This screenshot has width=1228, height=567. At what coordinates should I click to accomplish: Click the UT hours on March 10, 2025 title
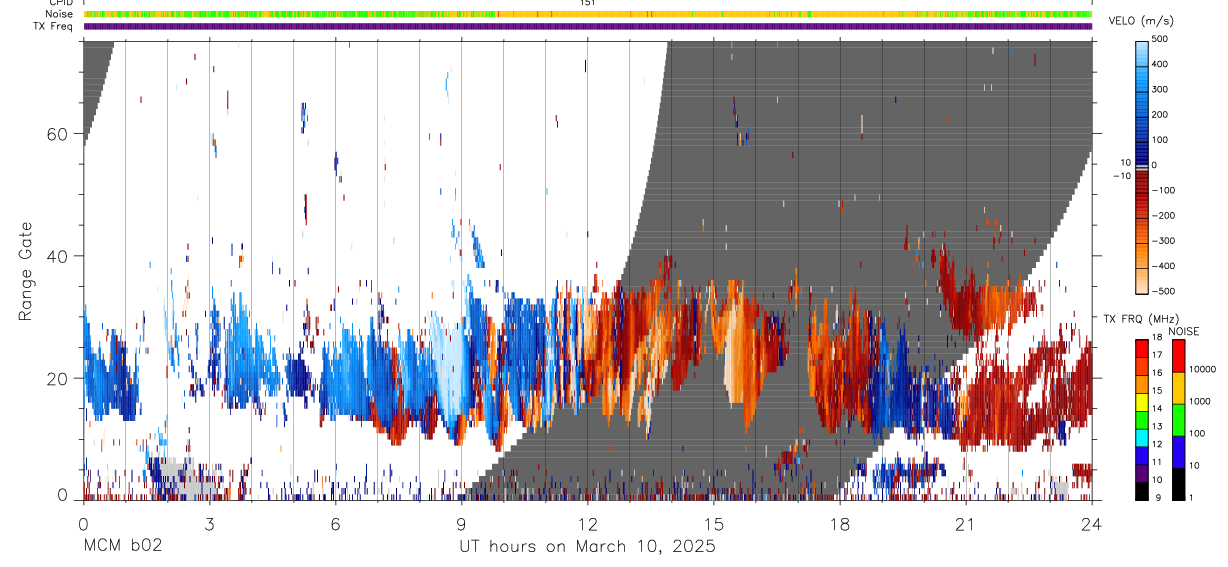[x=587, y=547]
